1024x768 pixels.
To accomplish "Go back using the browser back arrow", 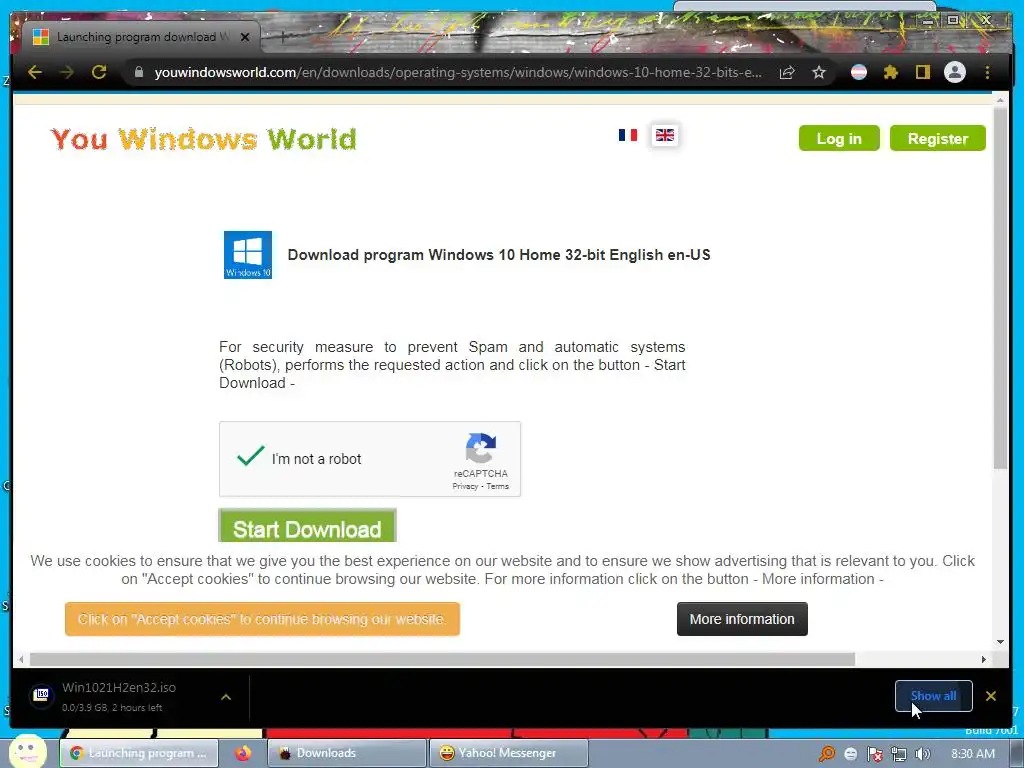I will pos(35,72).
